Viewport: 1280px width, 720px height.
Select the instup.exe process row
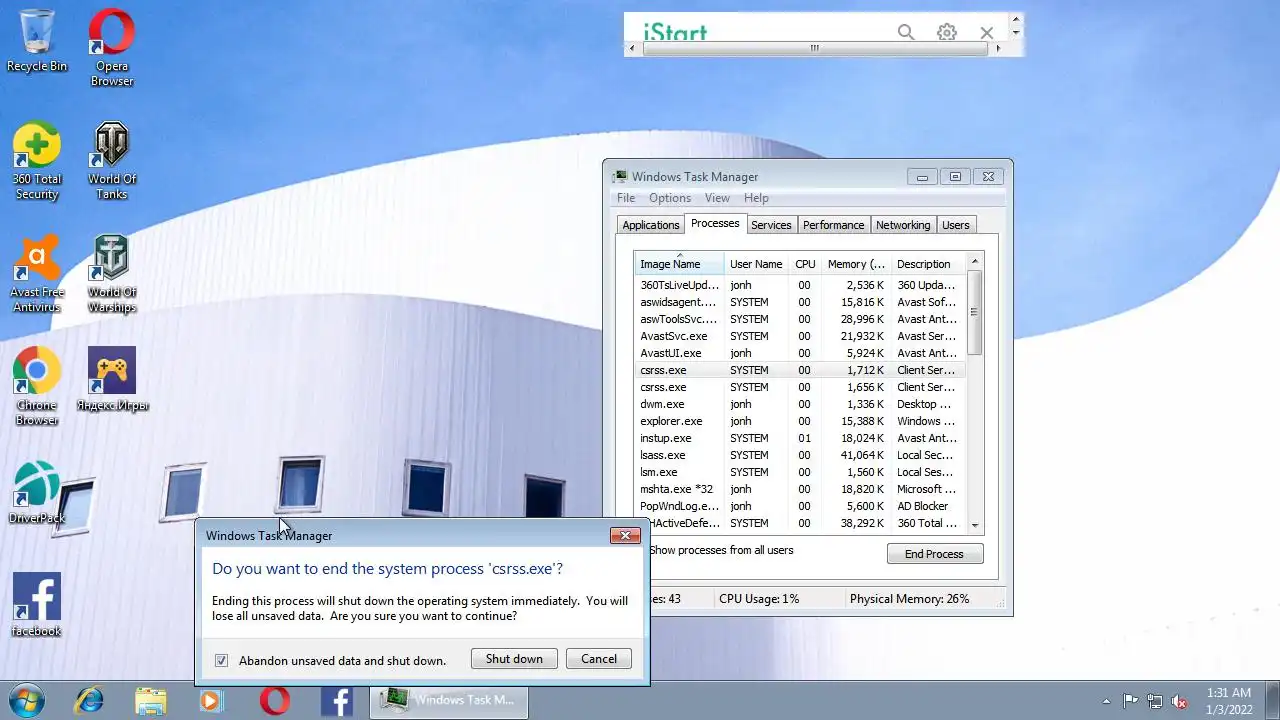(x=800, y=438)
